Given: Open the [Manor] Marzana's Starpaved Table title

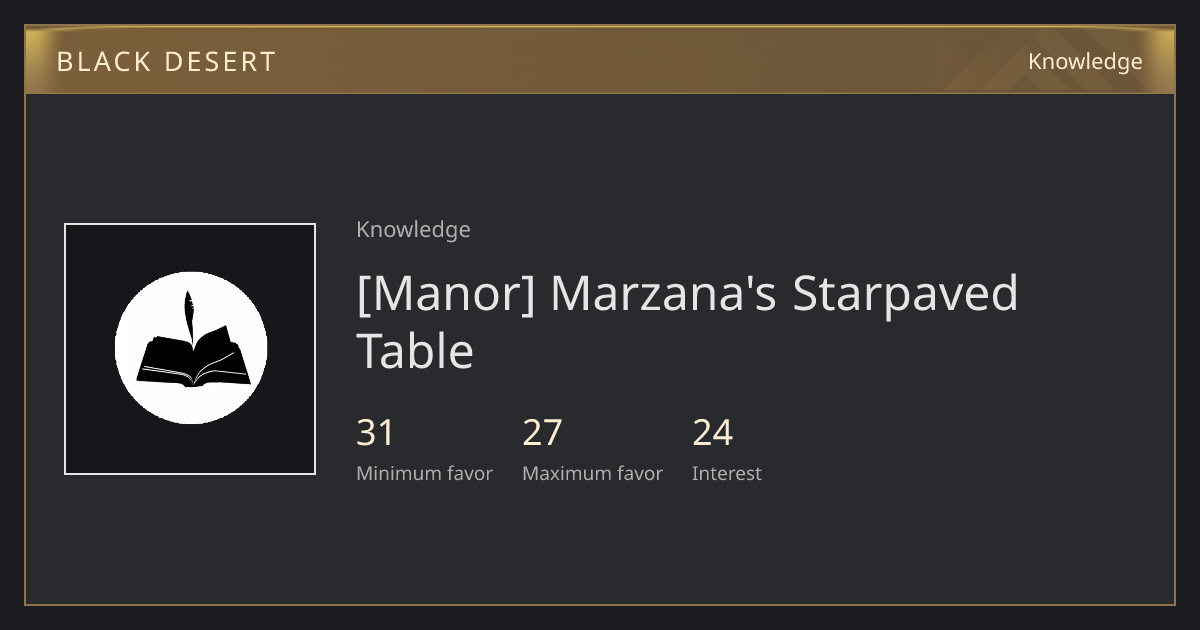Looking at the screenshot, I should point(687,322).
